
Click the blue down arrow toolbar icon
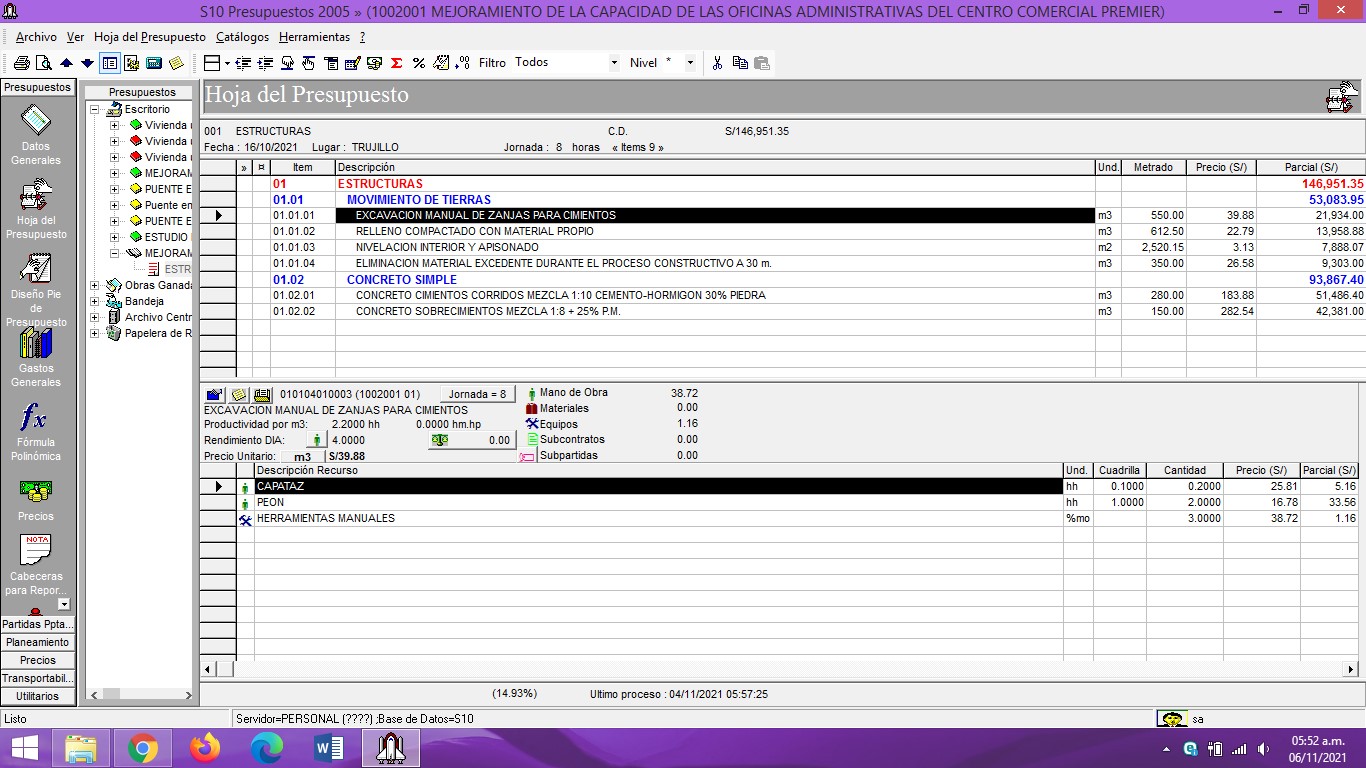87,63
